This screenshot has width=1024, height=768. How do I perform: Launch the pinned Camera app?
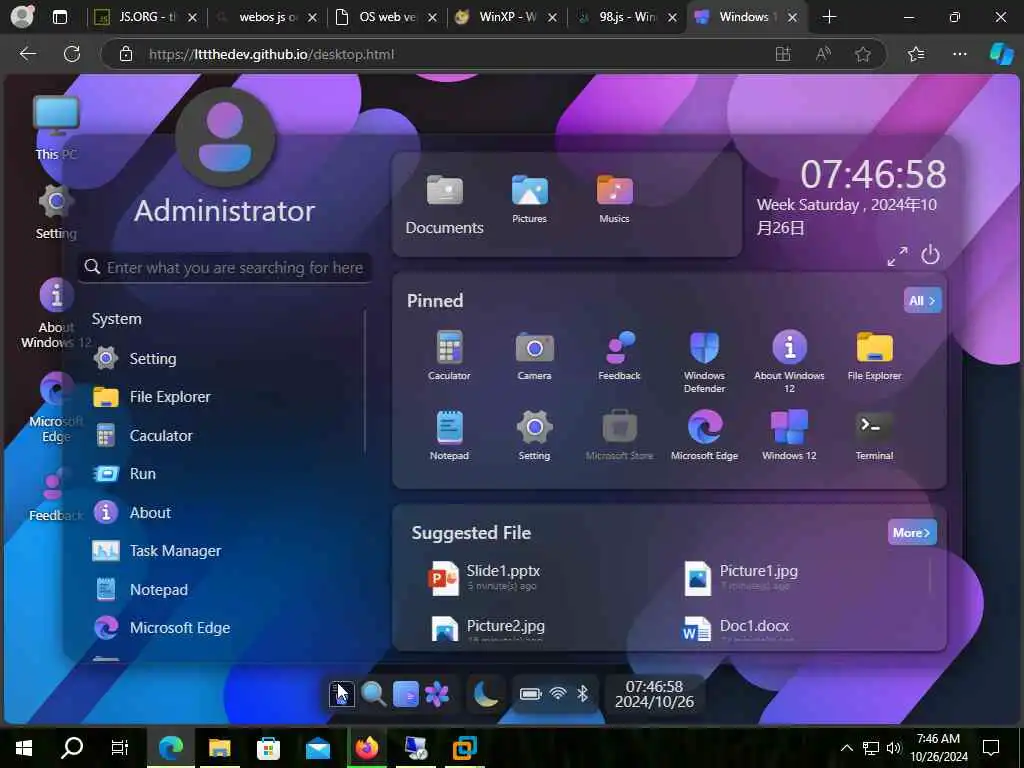click(534, 355)
